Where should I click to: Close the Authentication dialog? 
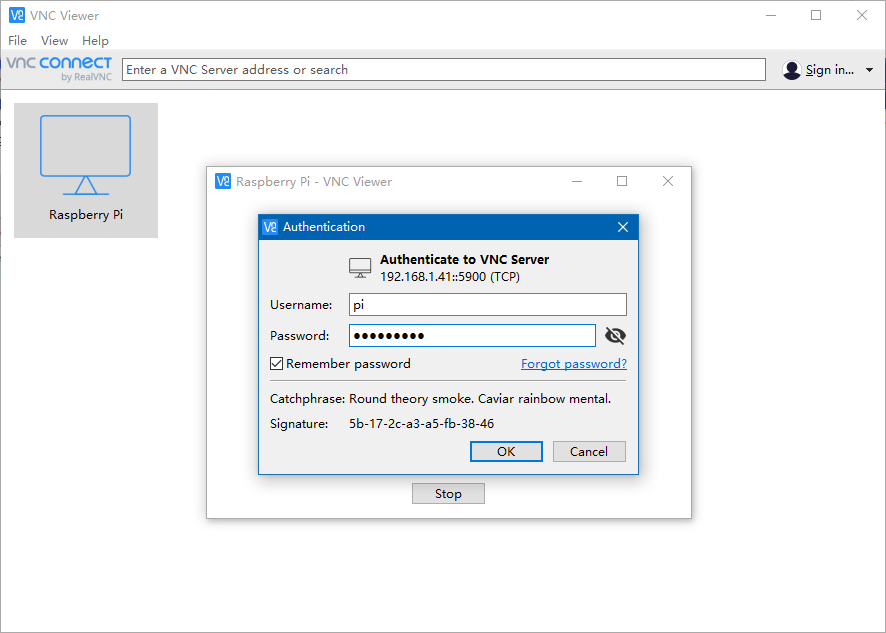[623, 227]
